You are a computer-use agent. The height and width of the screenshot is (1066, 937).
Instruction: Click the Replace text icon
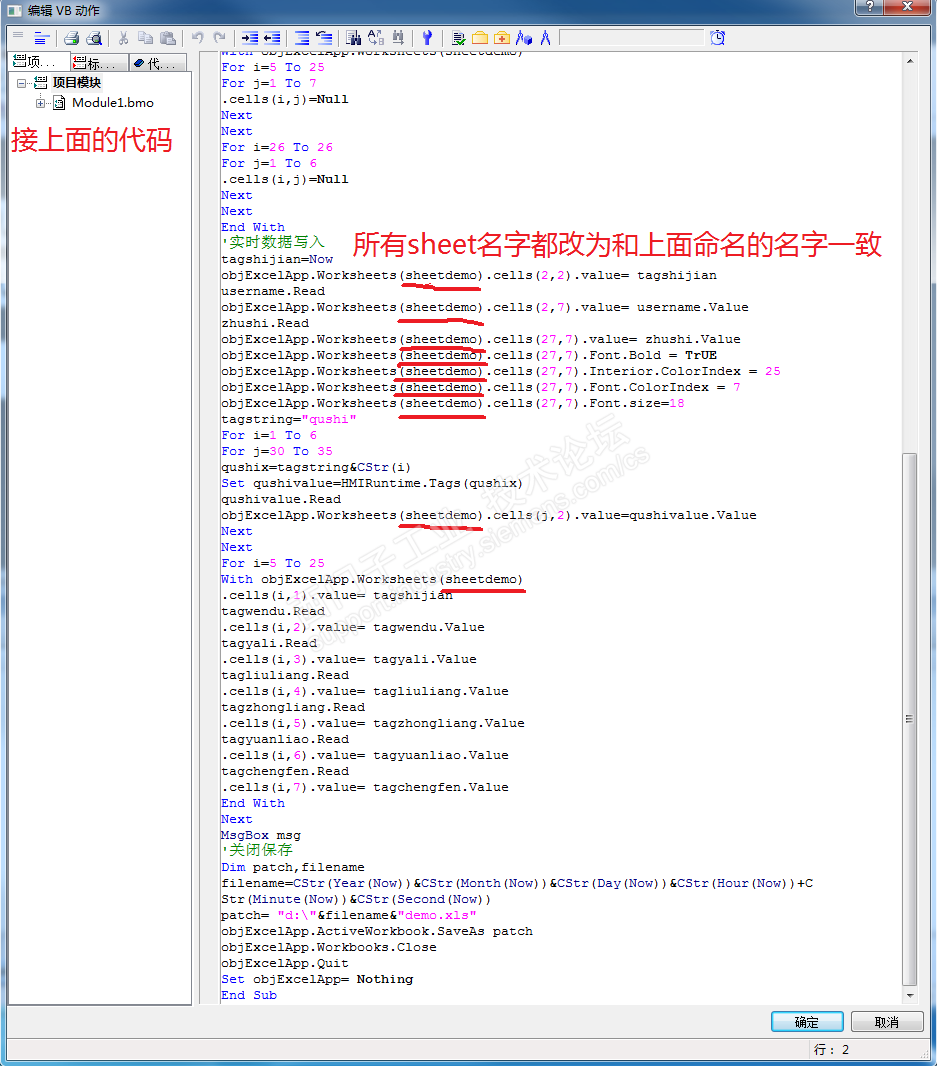(x=375, y=38)
